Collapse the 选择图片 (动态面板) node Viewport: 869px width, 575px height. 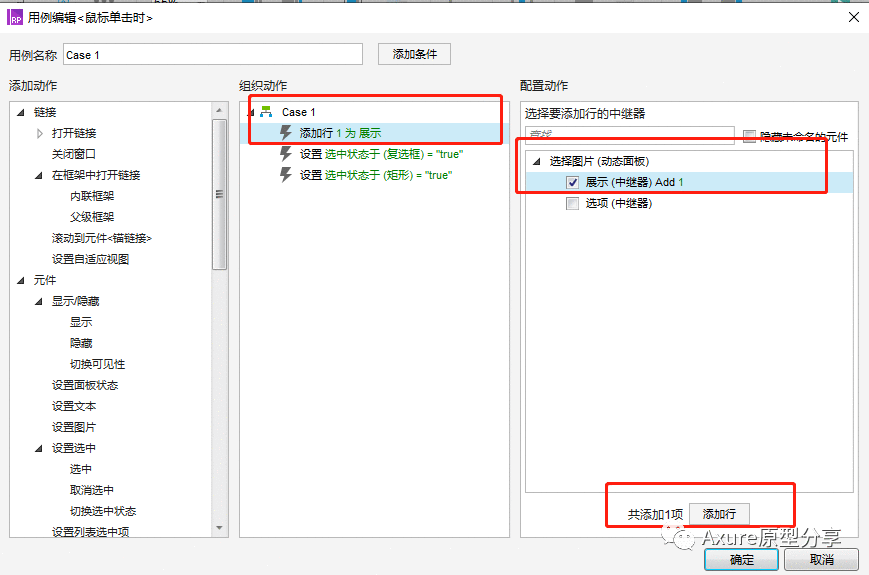[536, 161]
